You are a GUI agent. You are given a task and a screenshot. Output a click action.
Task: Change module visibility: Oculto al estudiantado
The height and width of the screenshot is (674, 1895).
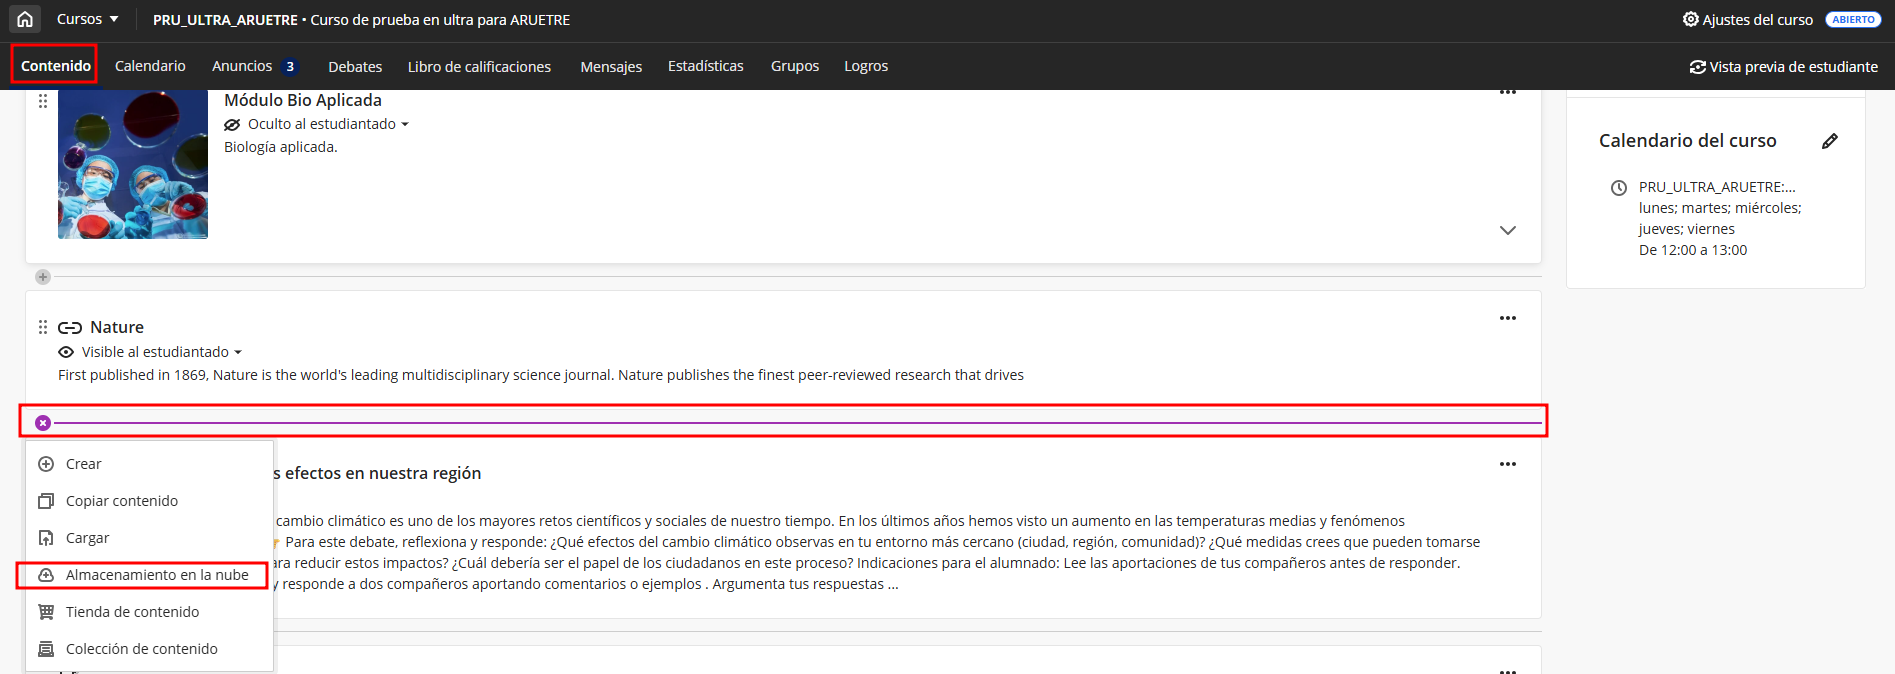point(326,124)
